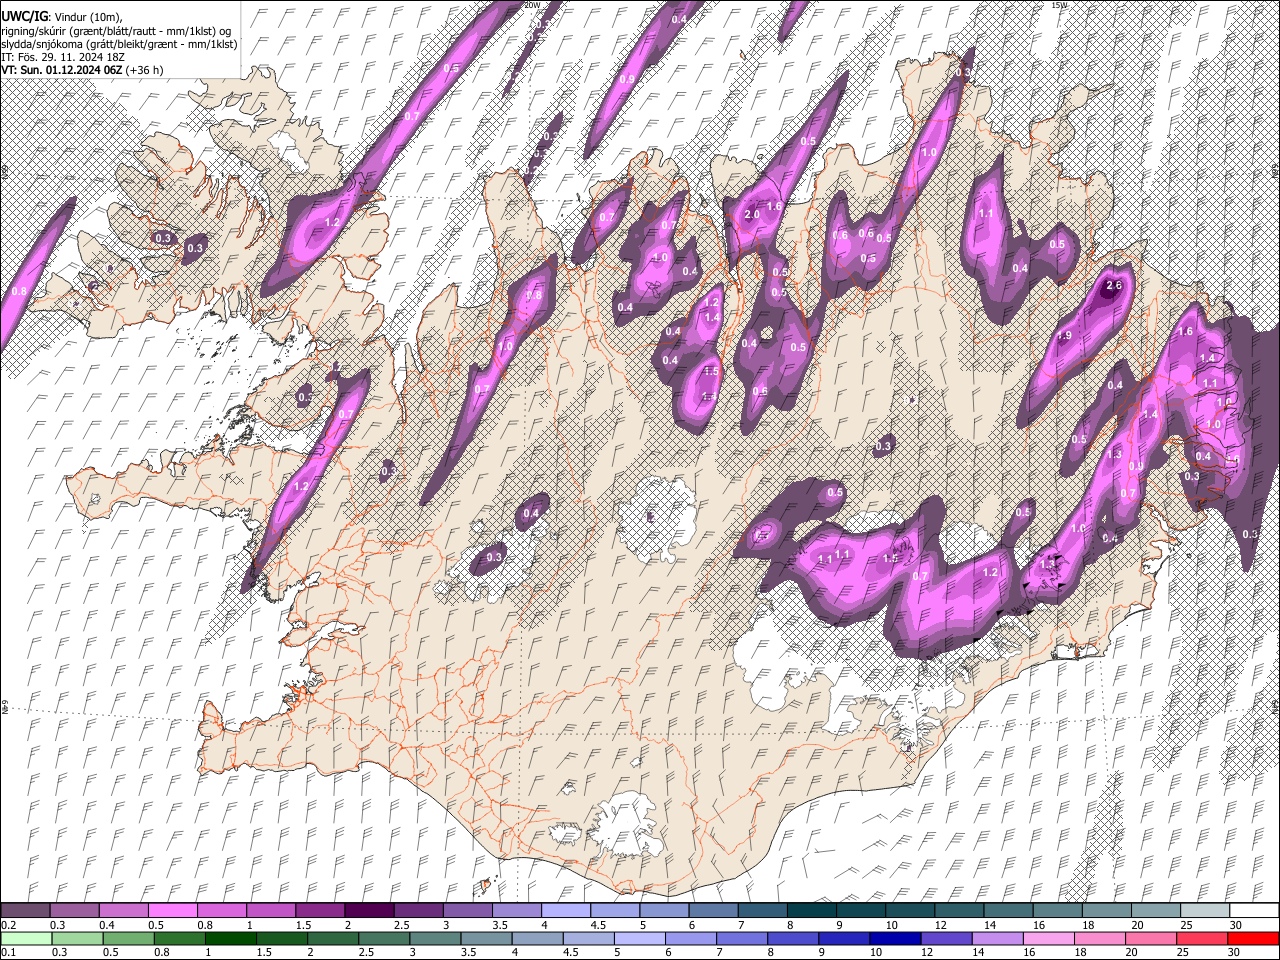Click the '2.0' precipitation value on the map
The width and height of the screenshot is (1280, 960).
pyautogui.click(x=753, y=215)
